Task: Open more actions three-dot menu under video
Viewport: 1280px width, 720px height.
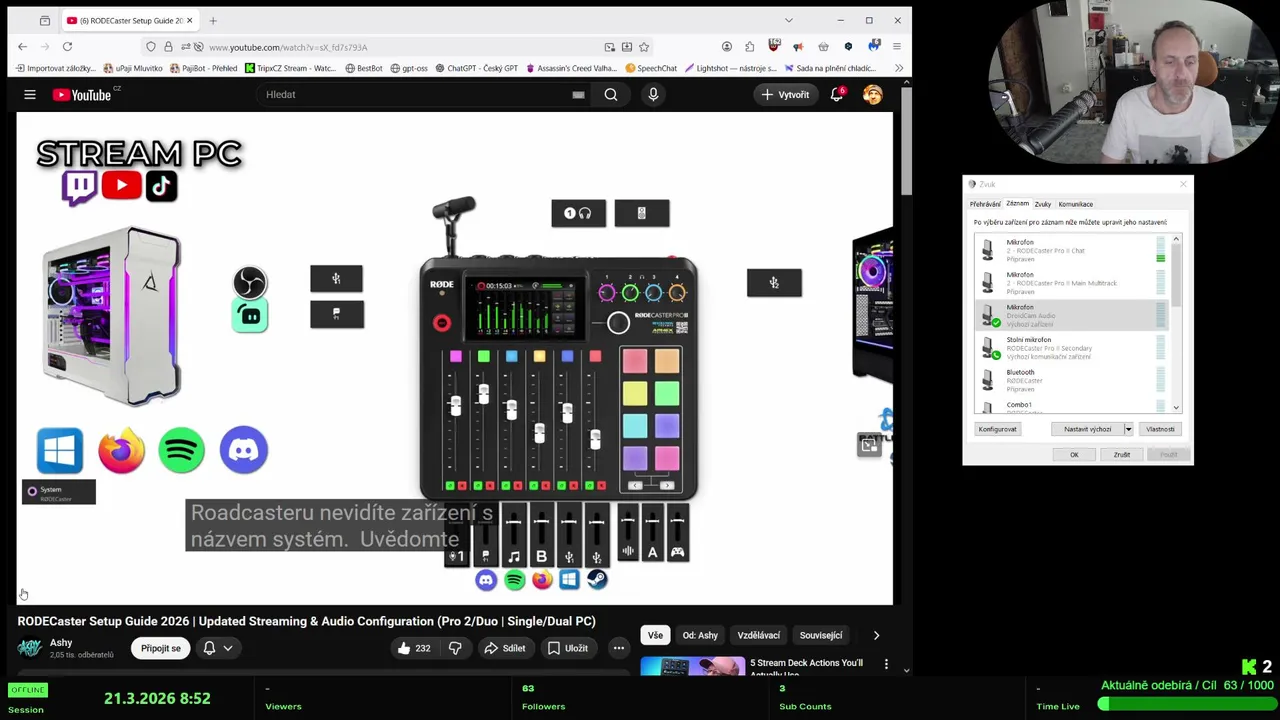Action: pos(619,648)
